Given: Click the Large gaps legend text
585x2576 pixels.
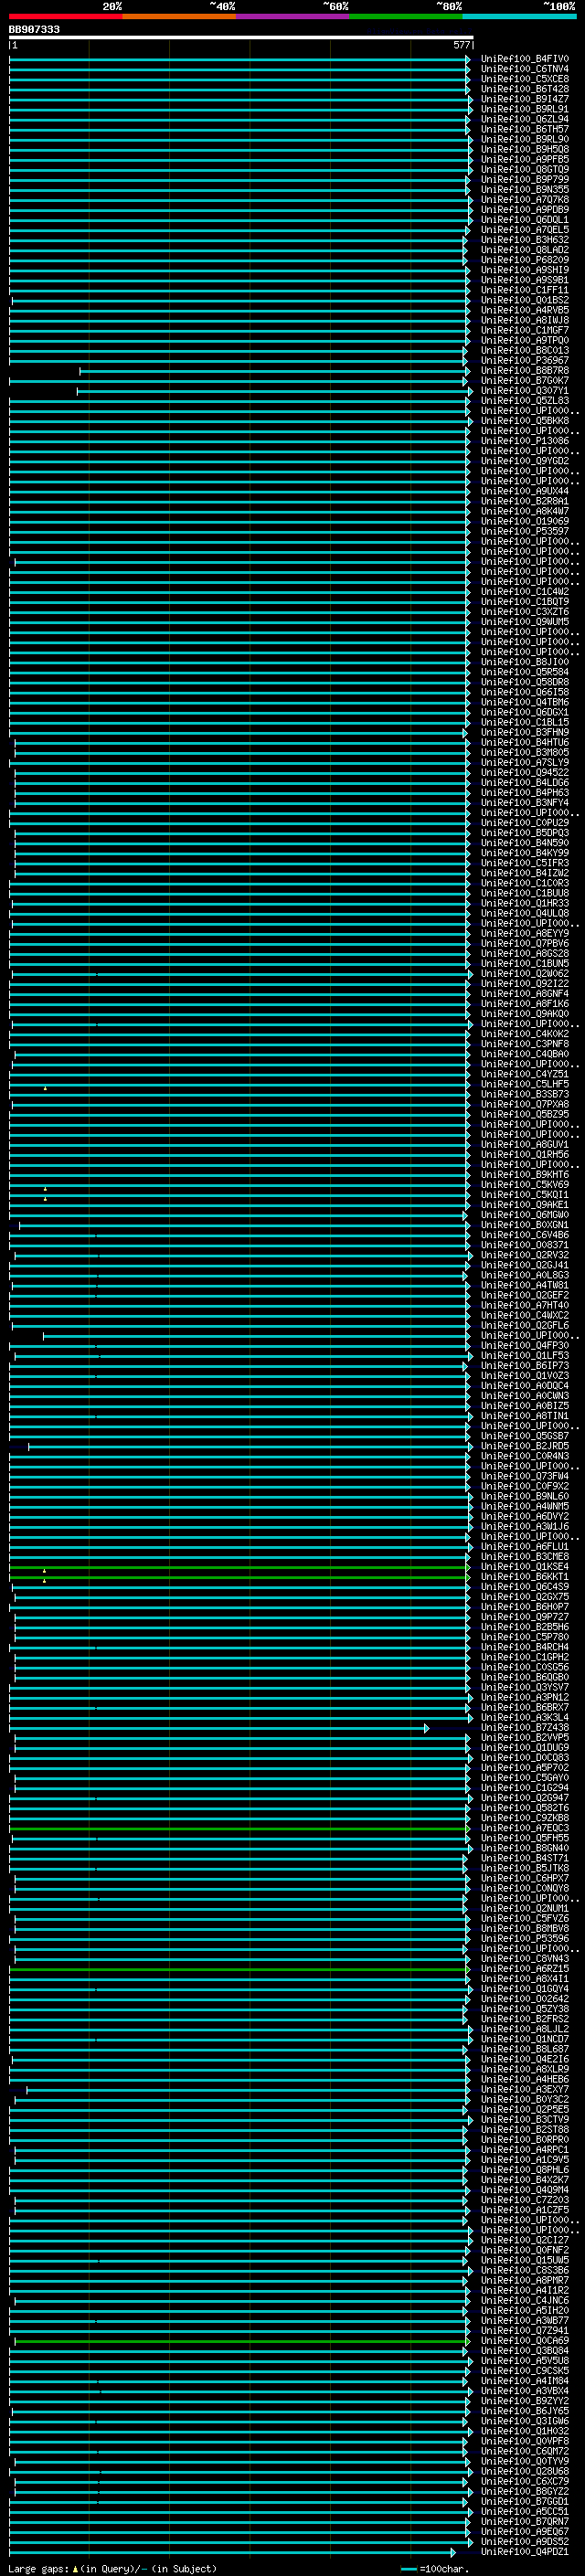Looking at the screenshot, I should click(x=39, y=2569).
